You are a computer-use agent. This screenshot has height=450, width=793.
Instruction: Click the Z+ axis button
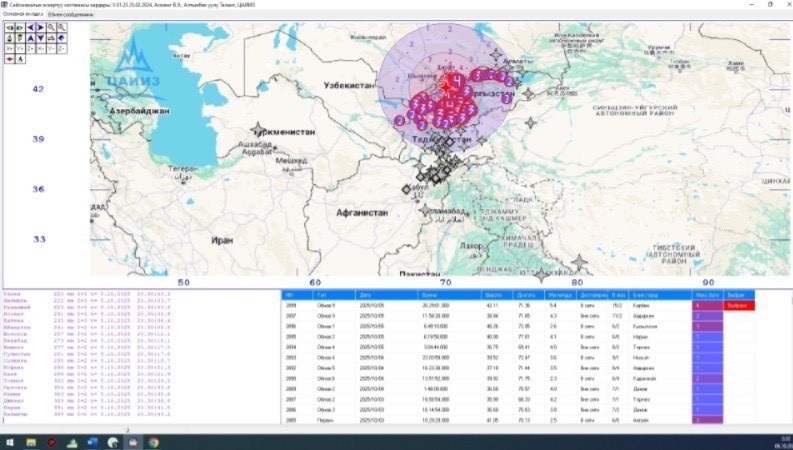(31, 48)
